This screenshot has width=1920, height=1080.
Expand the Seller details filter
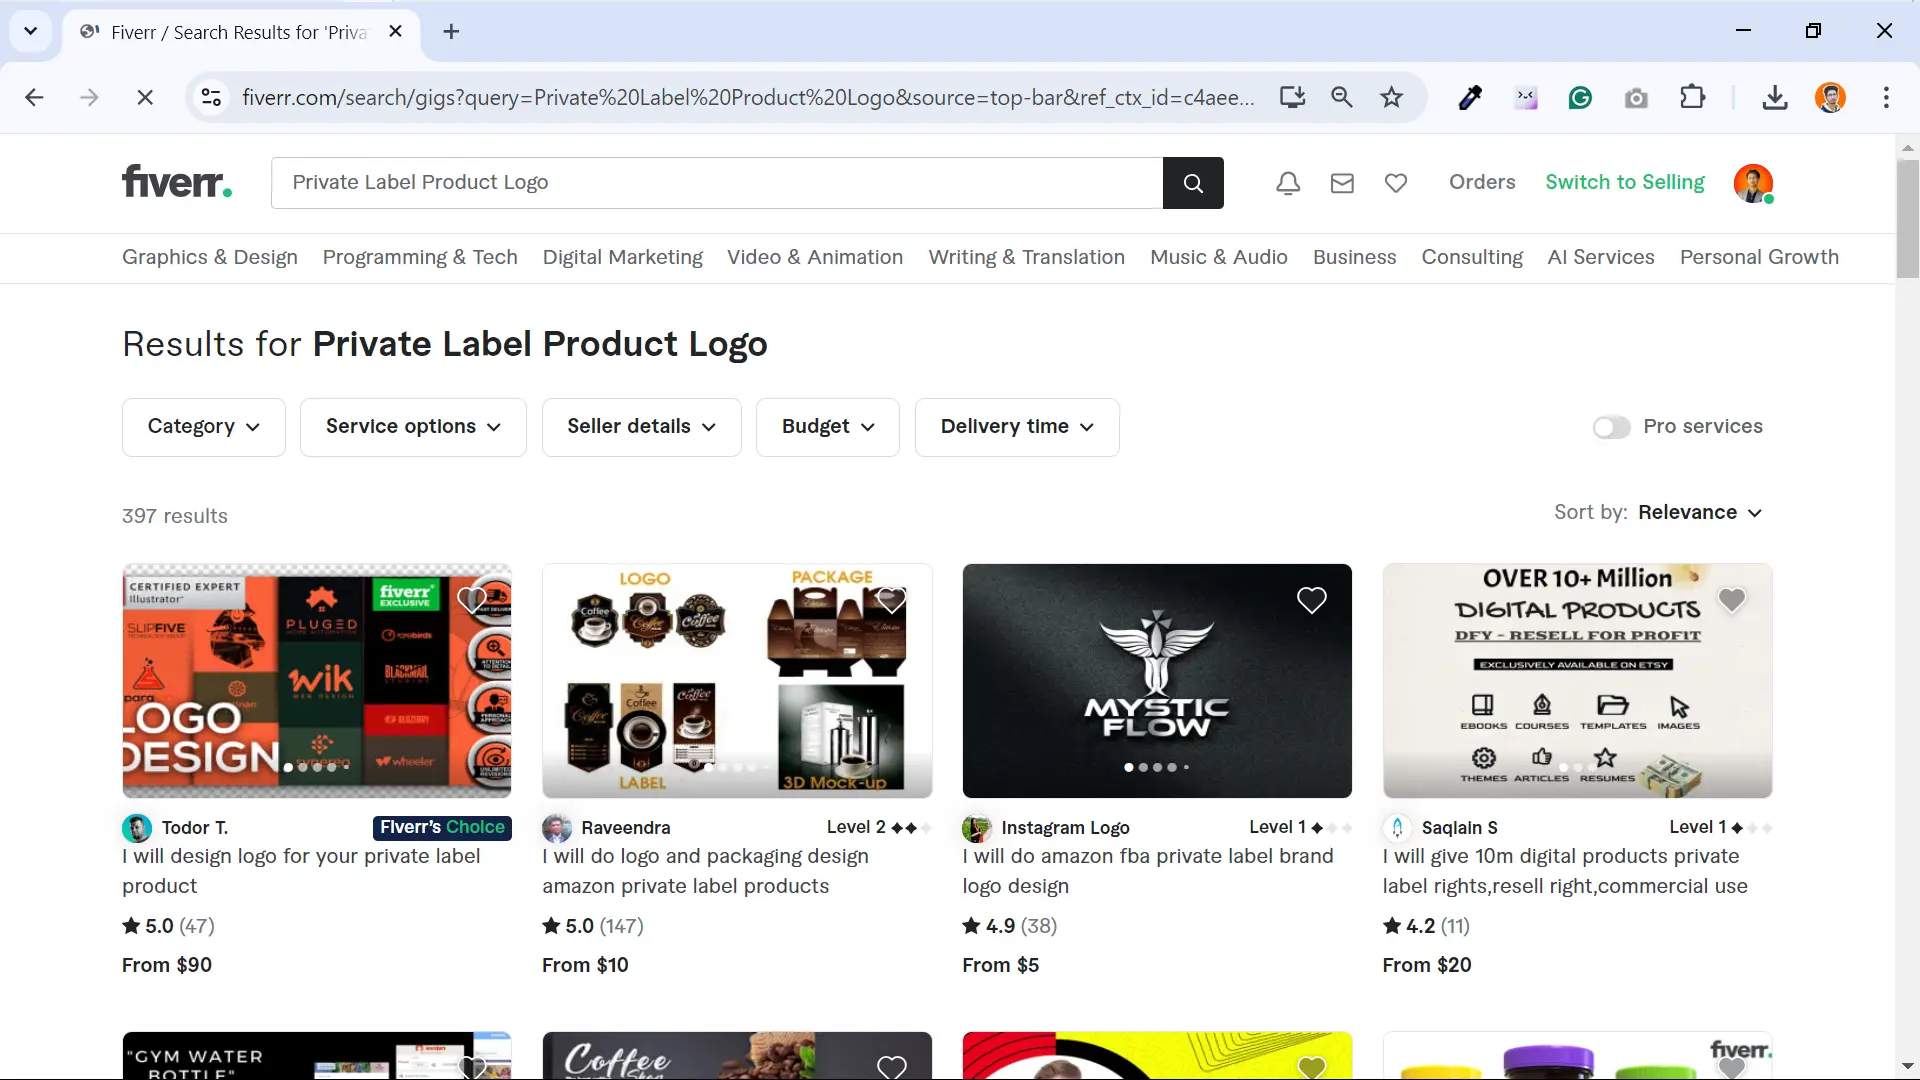click(x=641, y=427)
